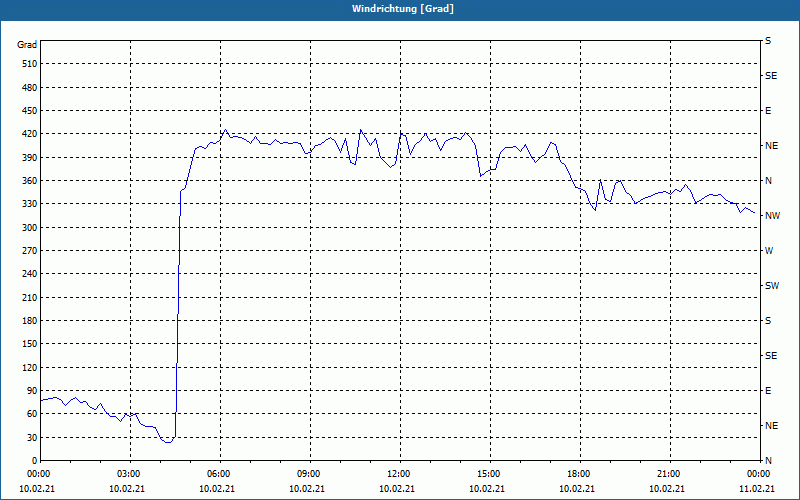
Task: Select the 120 axis value
Action: coord(30,367)
